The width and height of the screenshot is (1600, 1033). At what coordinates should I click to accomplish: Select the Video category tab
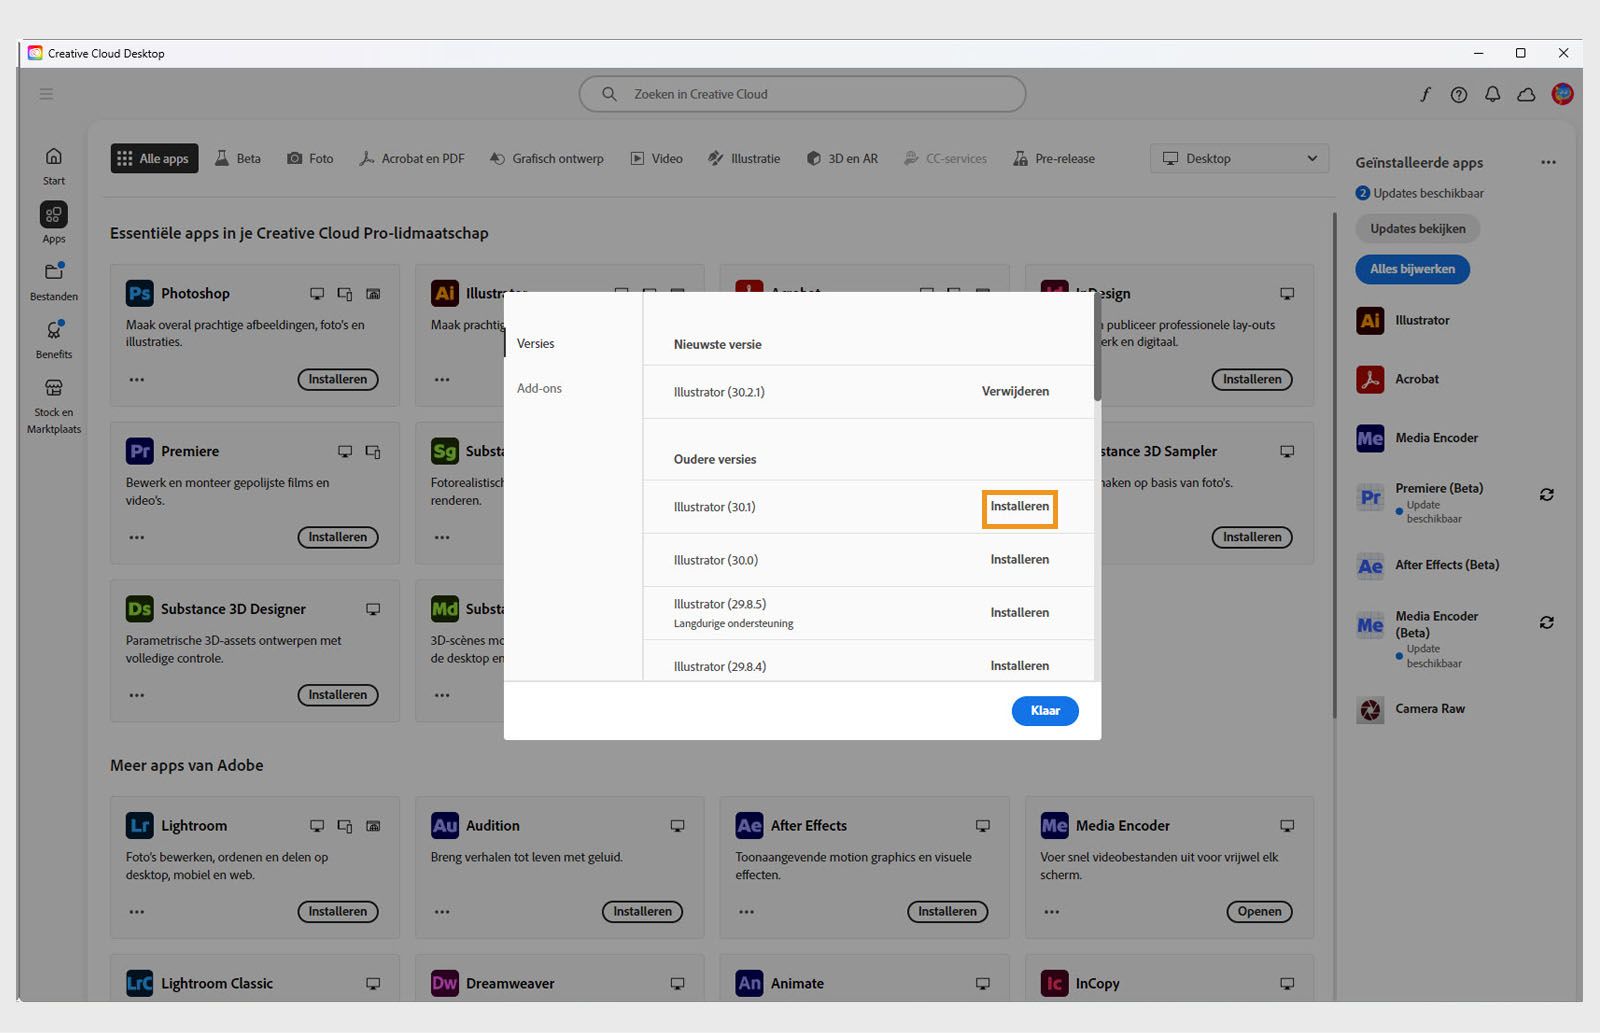click(655, 158)
